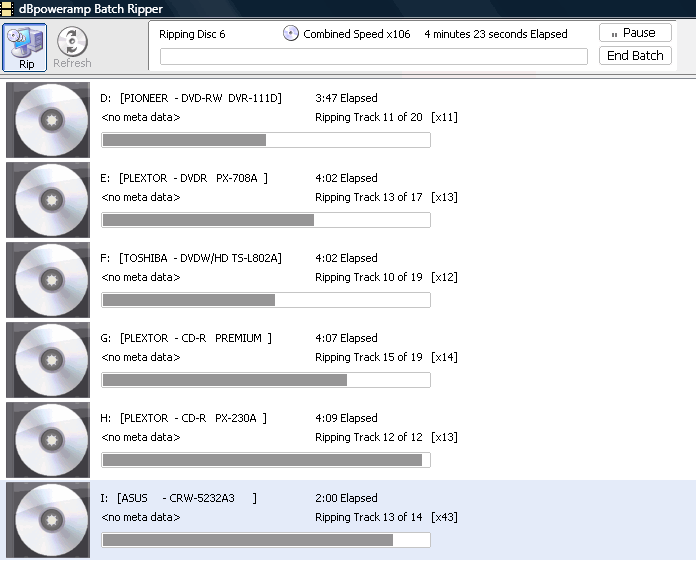The image size is (696, 568).
Task: Click the overall batch progress bar
Action: point(374,57)
